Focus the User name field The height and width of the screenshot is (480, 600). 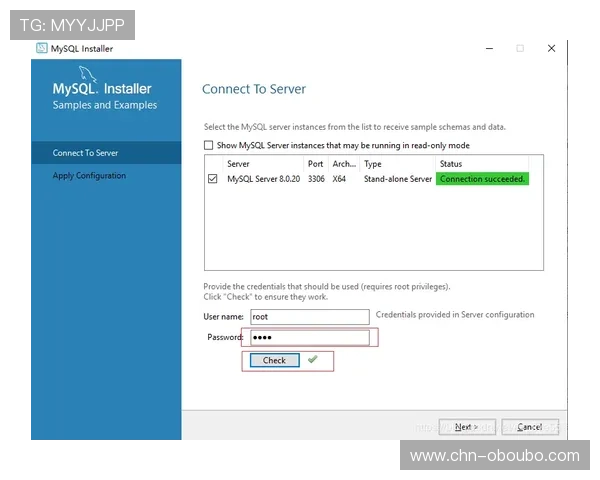coord(310,317)
